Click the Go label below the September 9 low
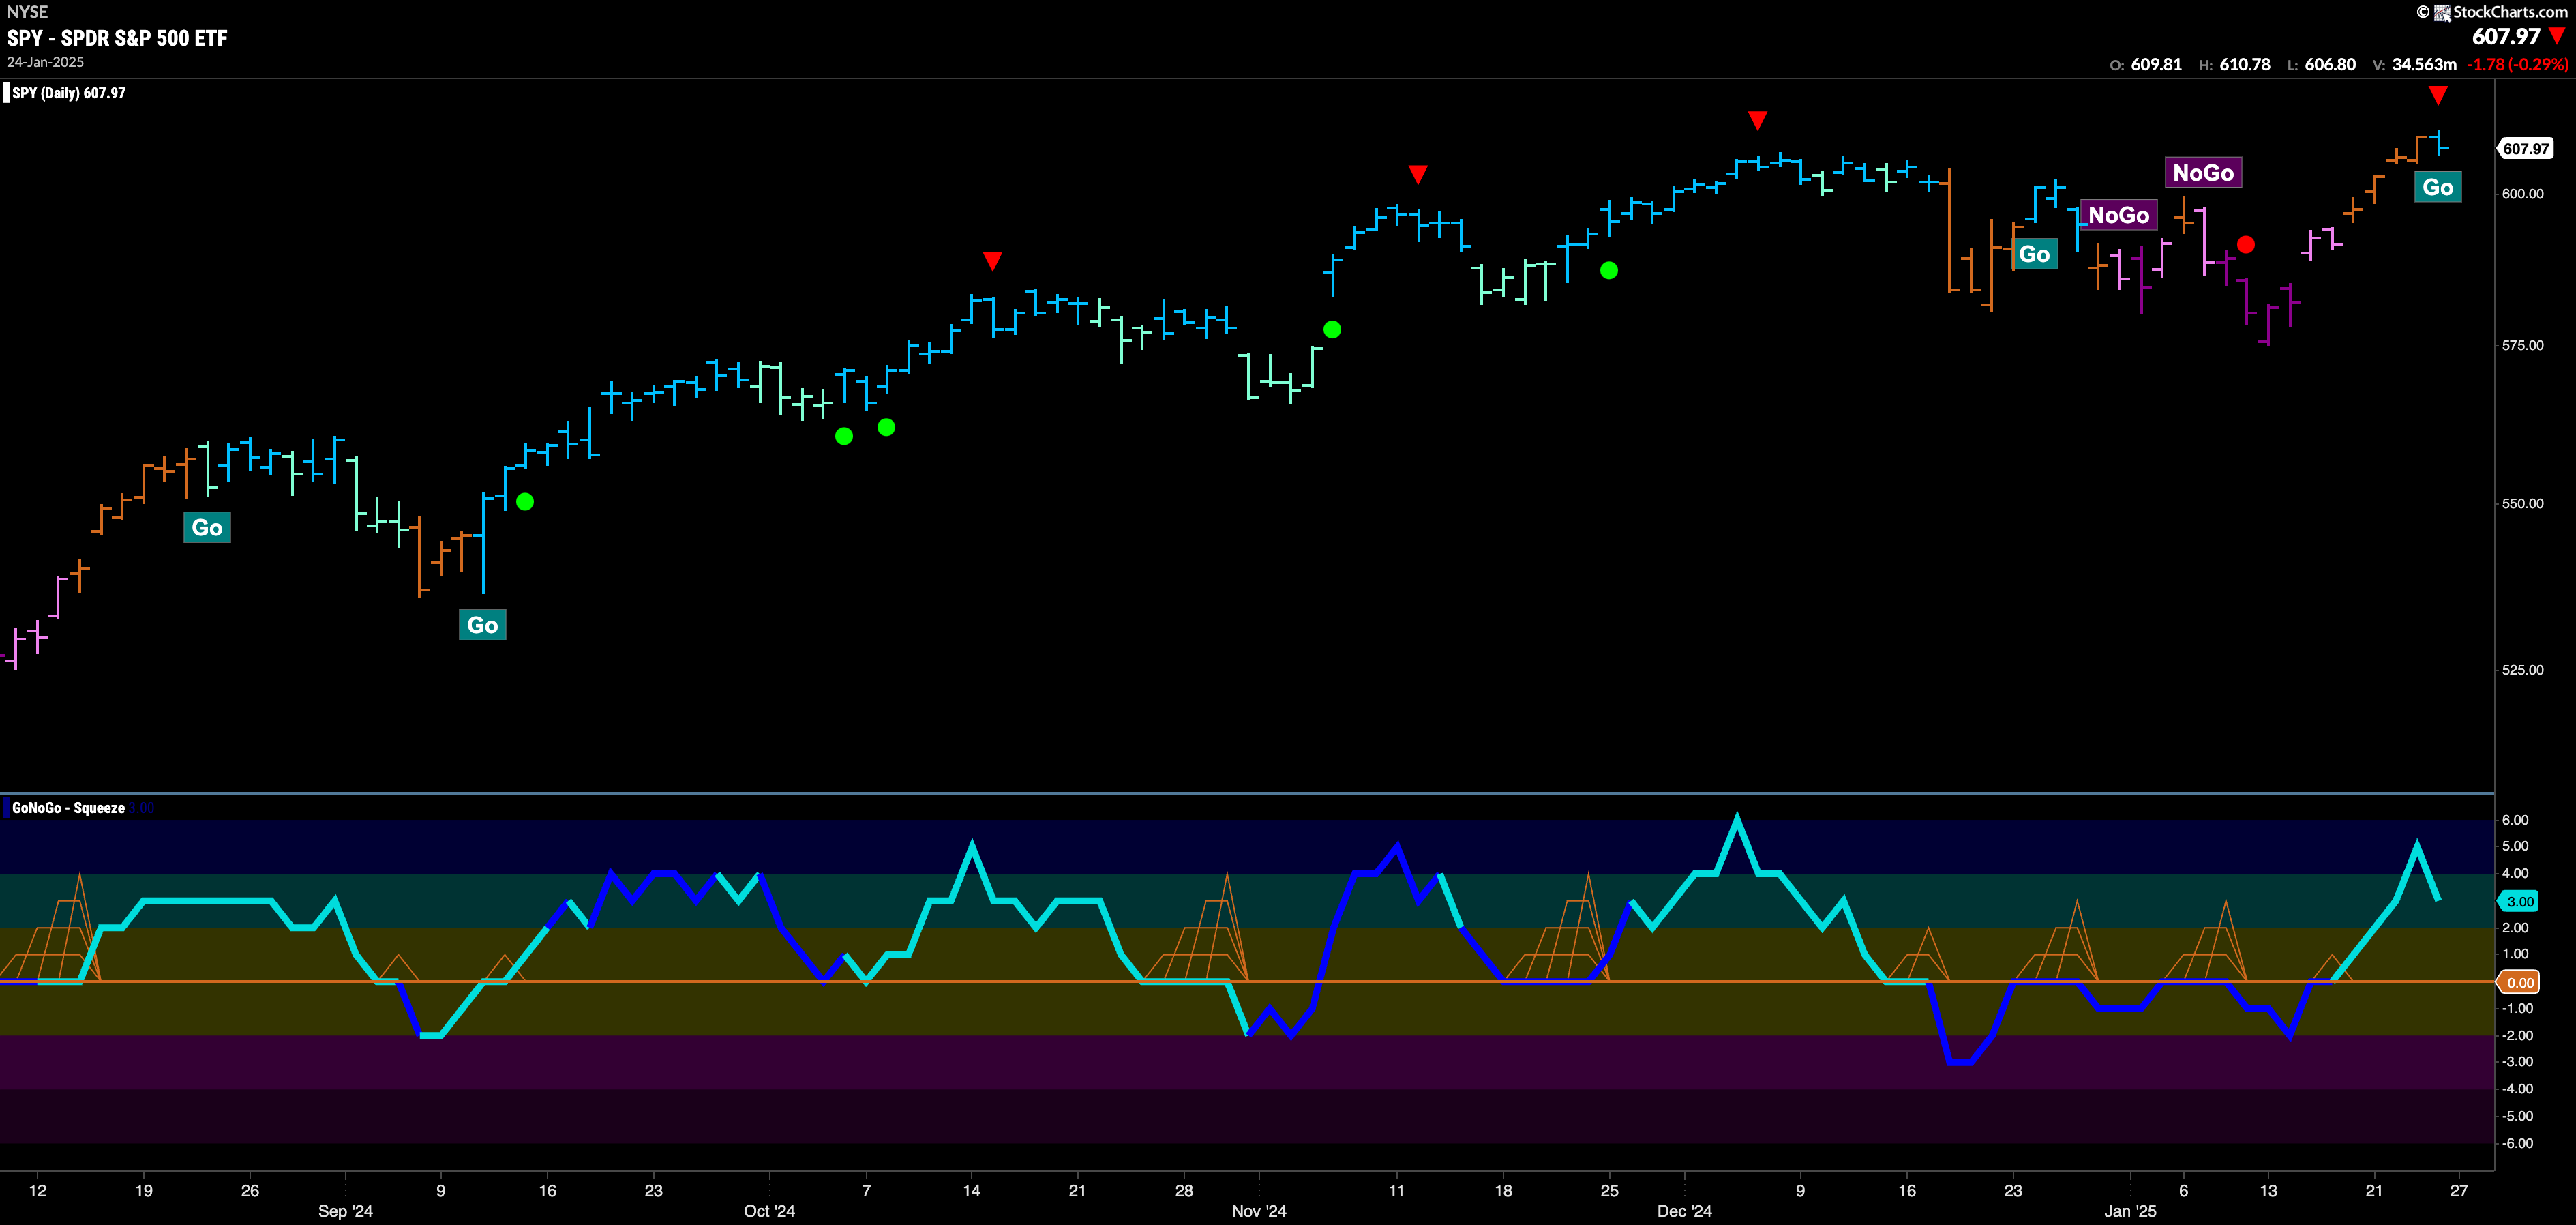The height and width of the screenshot is (1225, 2576). point(482,625)
